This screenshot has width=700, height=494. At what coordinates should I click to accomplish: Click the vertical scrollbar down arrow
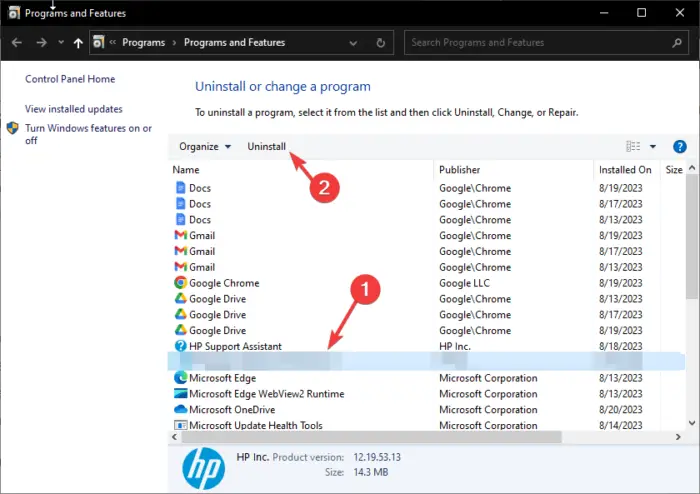692,423
